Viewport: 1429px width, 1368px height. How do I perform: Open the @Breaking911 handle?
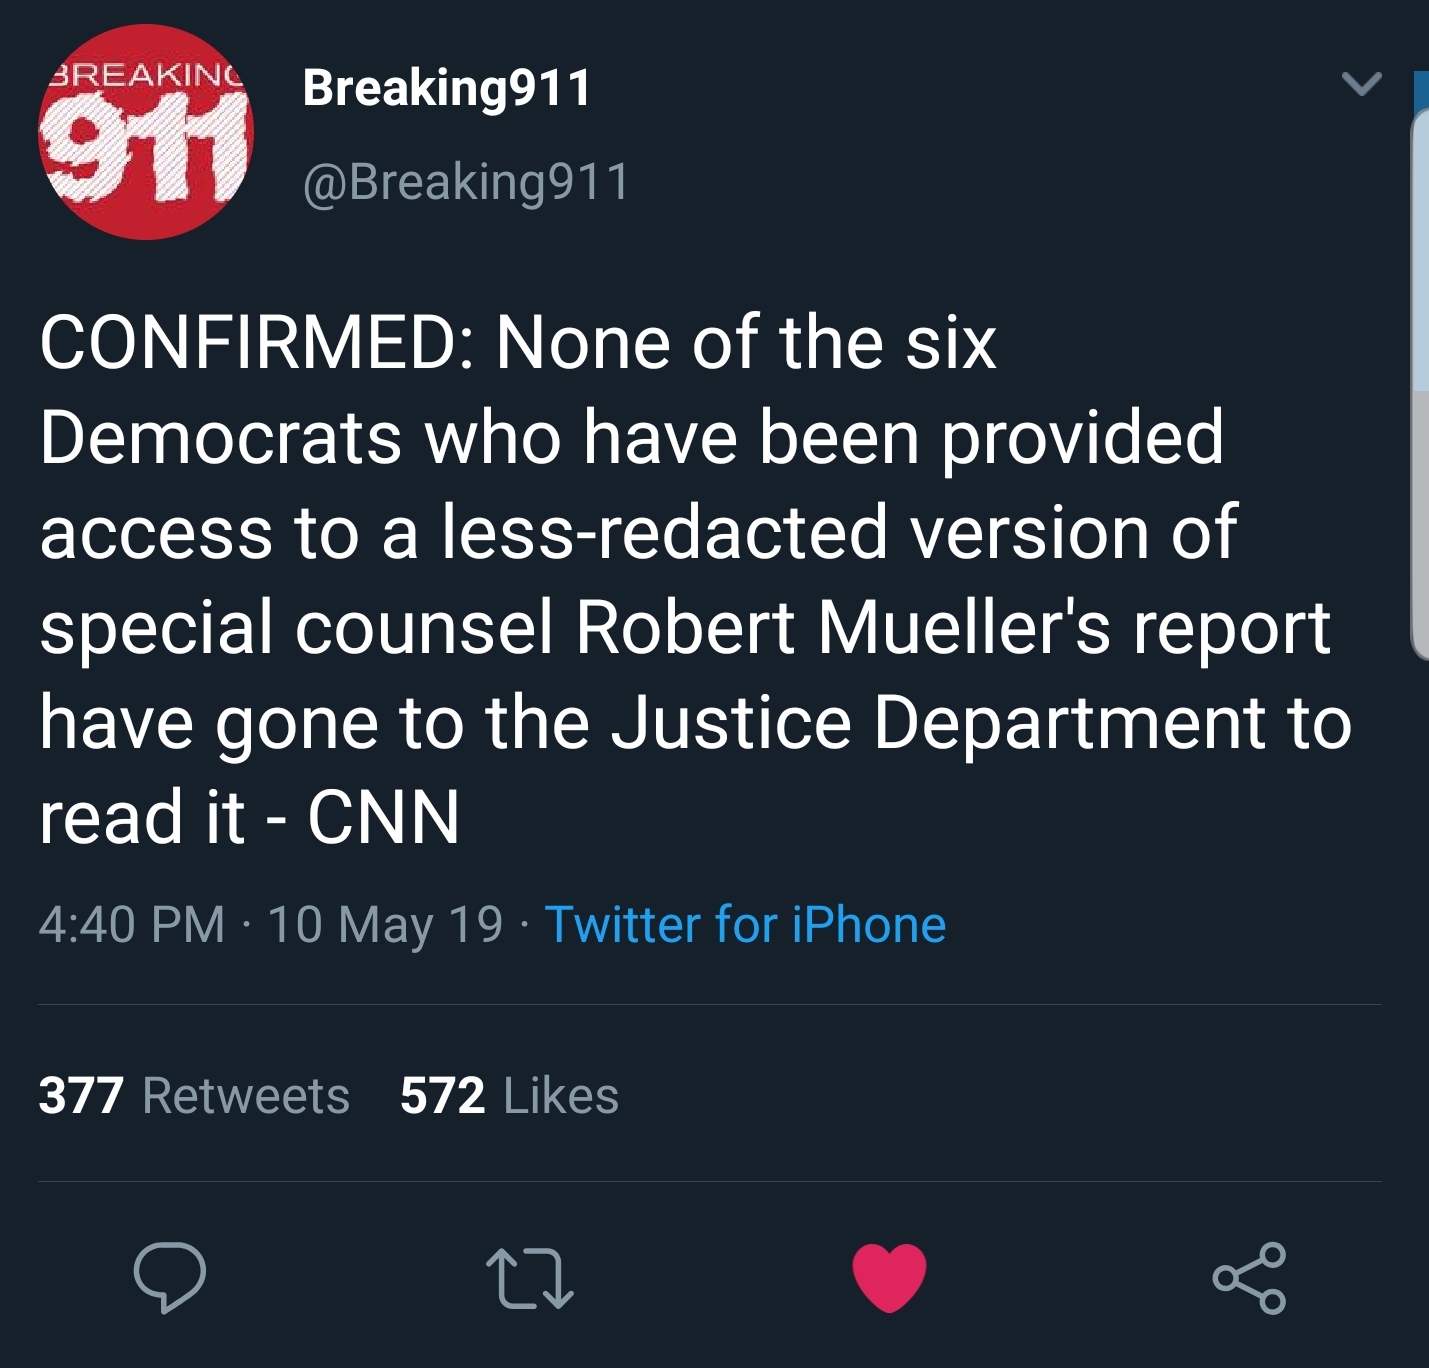tap(466, 182)
